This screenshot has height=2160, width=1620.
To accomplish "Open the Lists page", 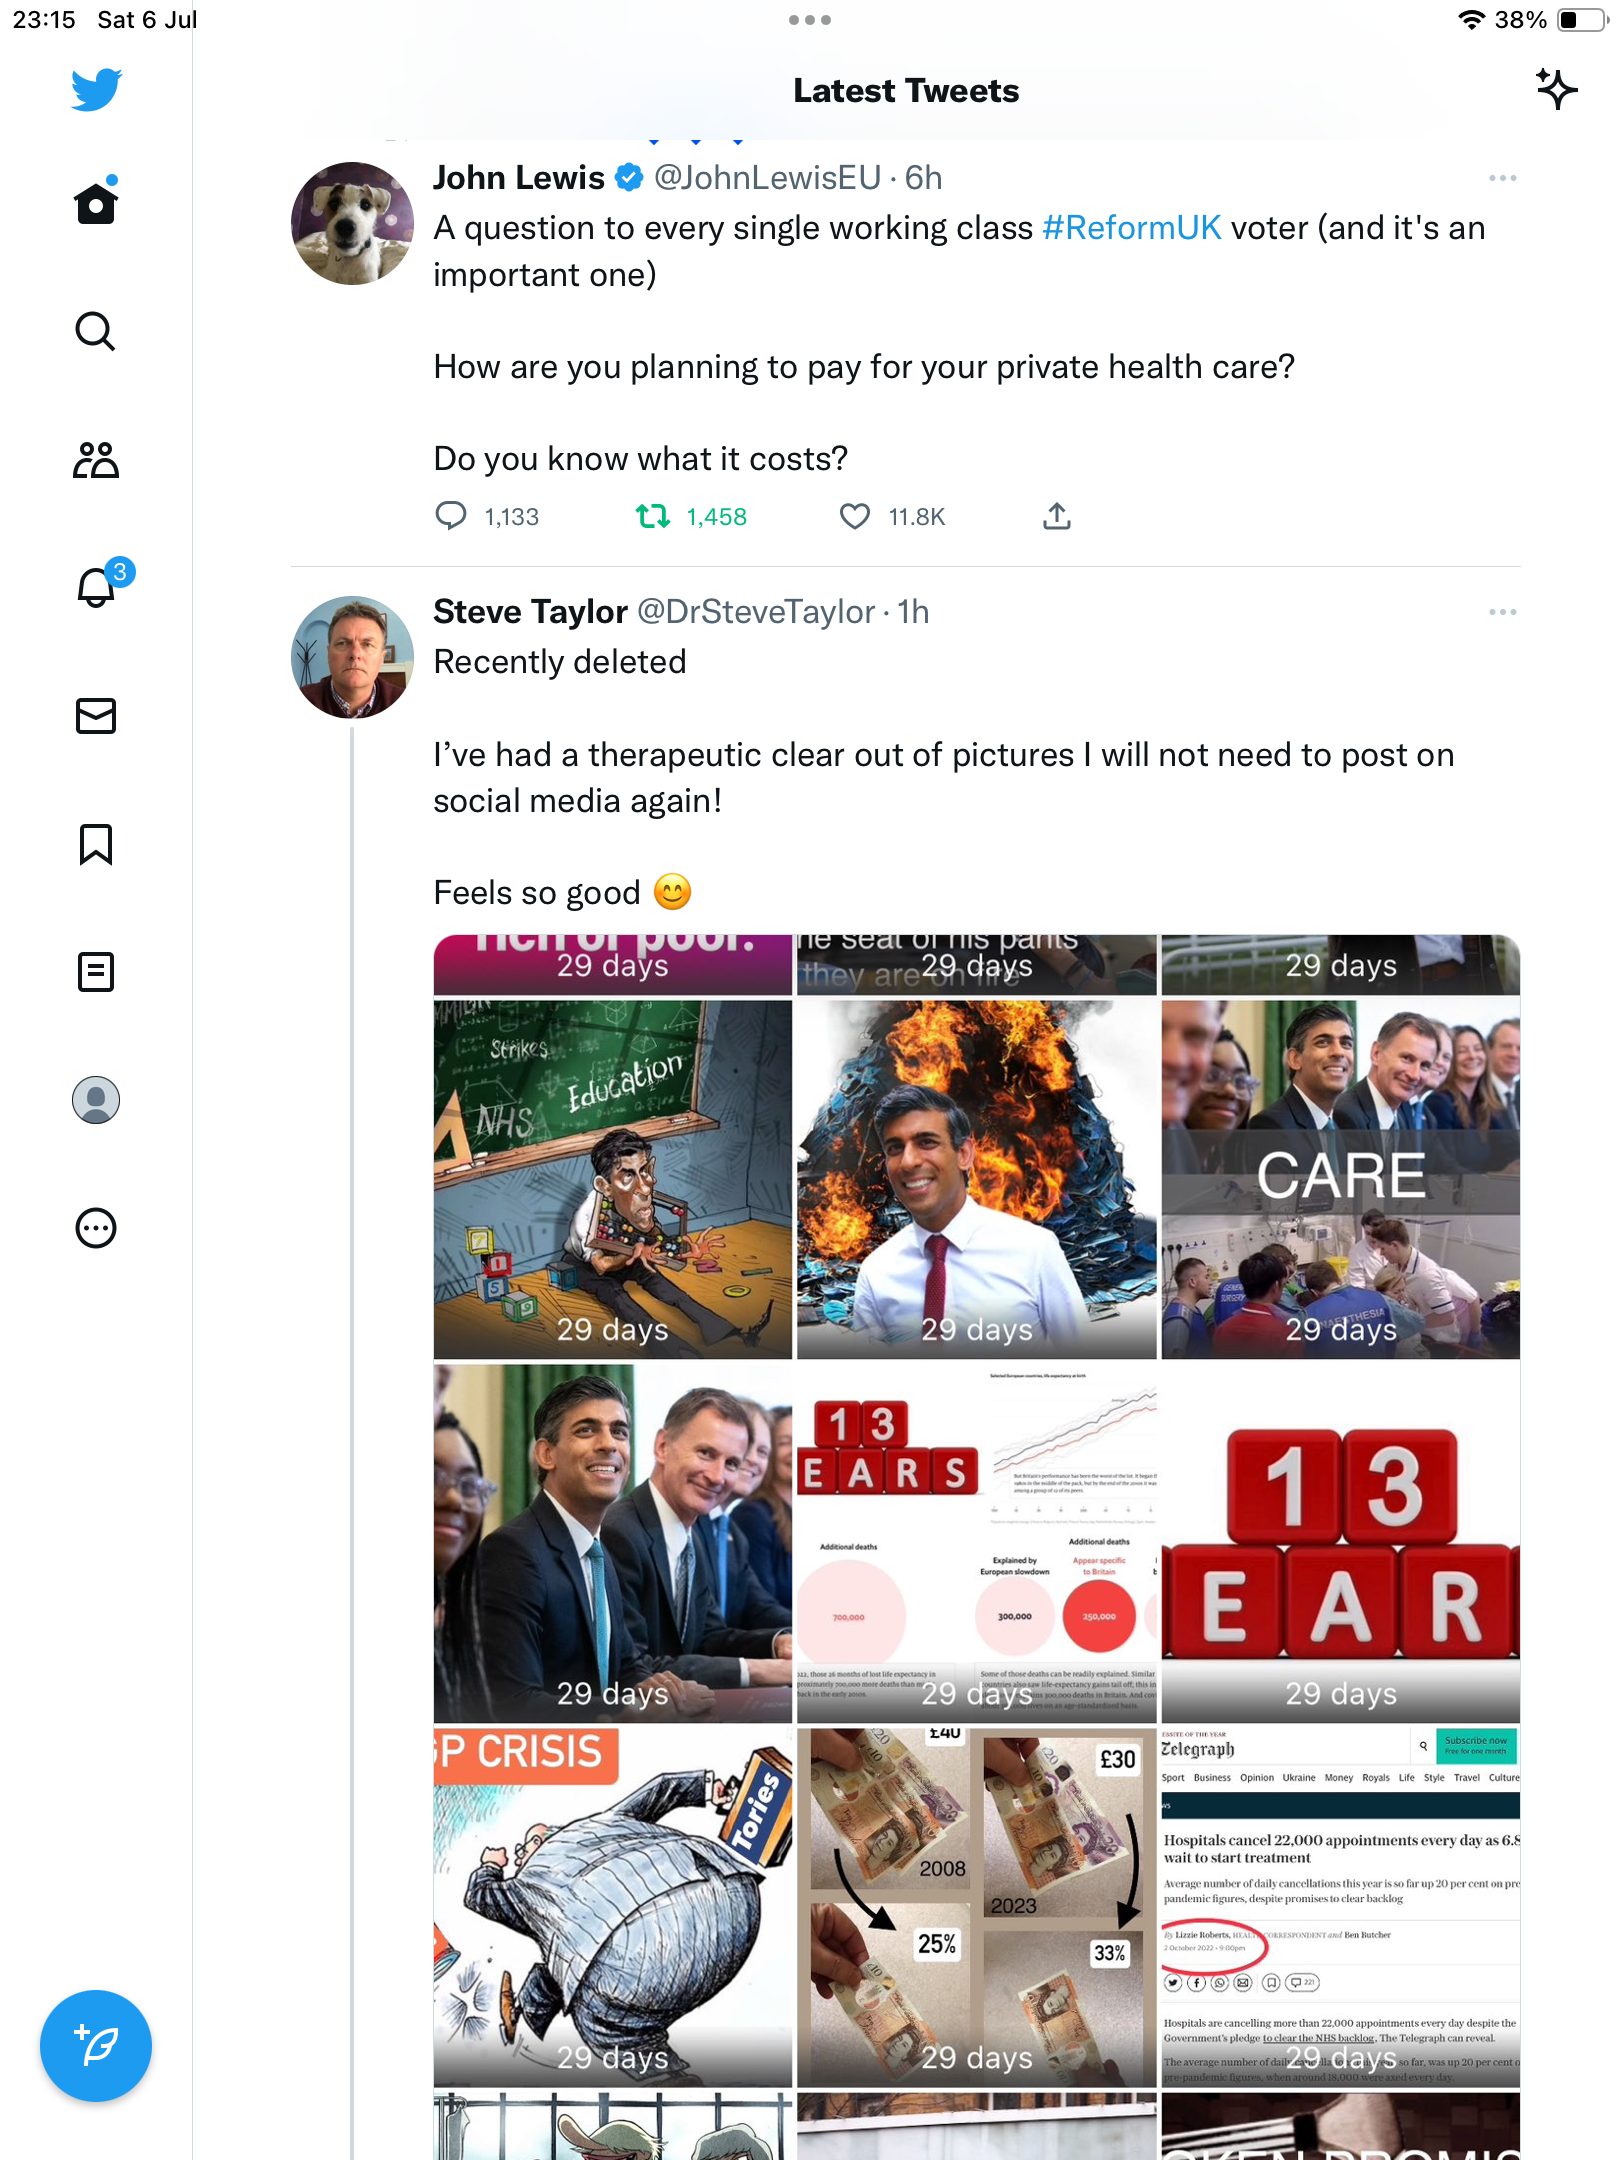I will tap(96, 972).
